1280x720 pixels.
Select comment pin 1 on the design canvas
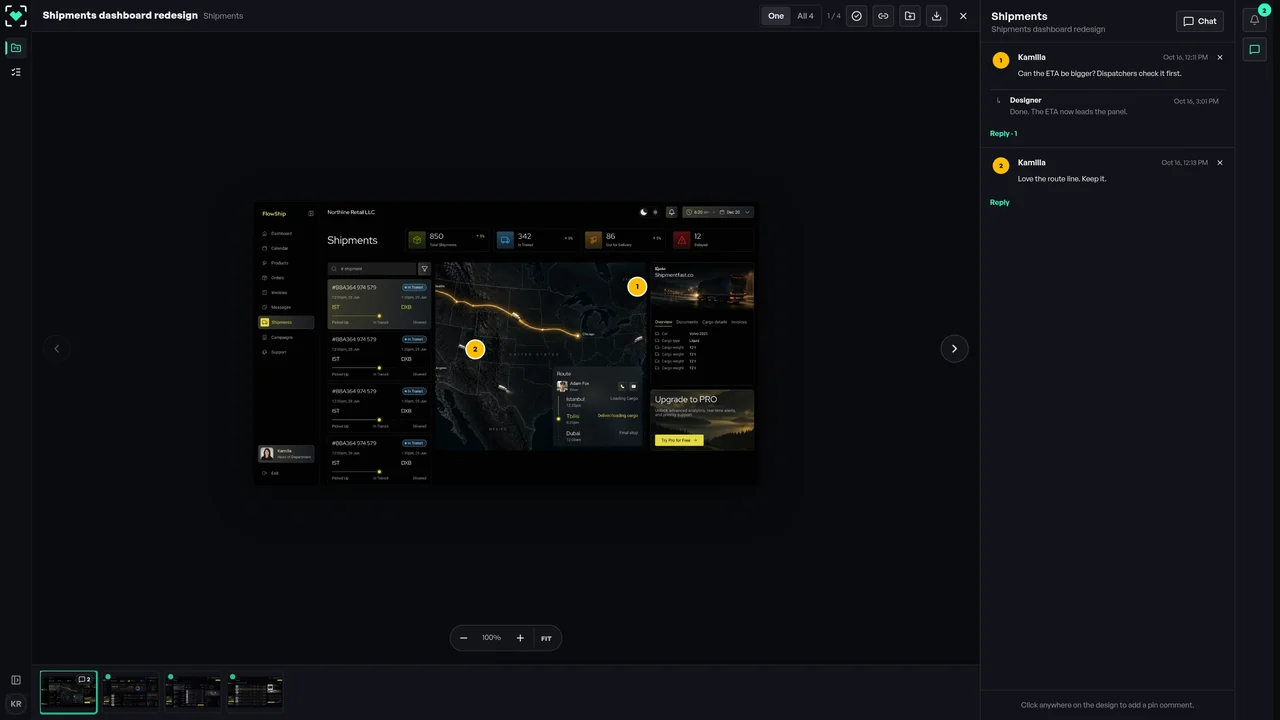[x=637, y=286]
